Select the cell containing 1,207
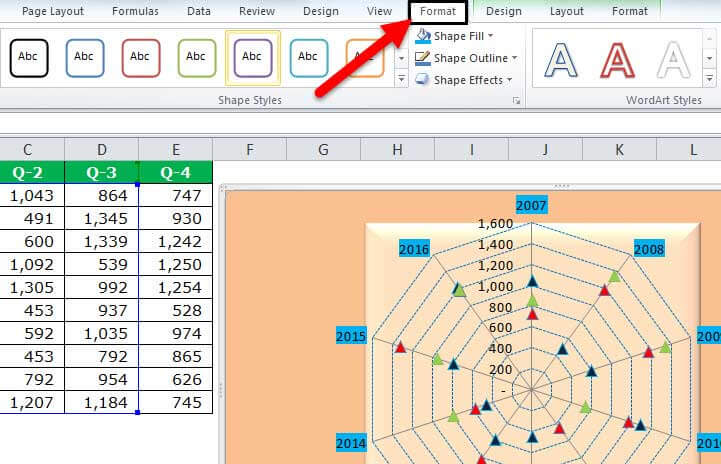Viewport: 721px width, 464px height. (x=32, y=402)
